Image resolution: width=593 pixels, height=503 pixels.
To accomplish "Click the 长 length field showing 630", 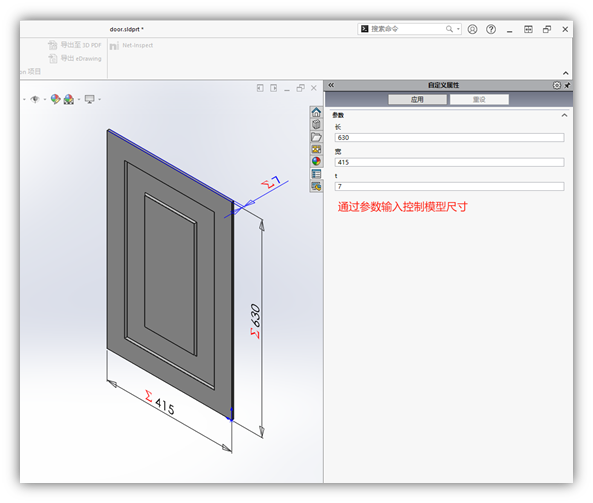I will tap(449, 137).
